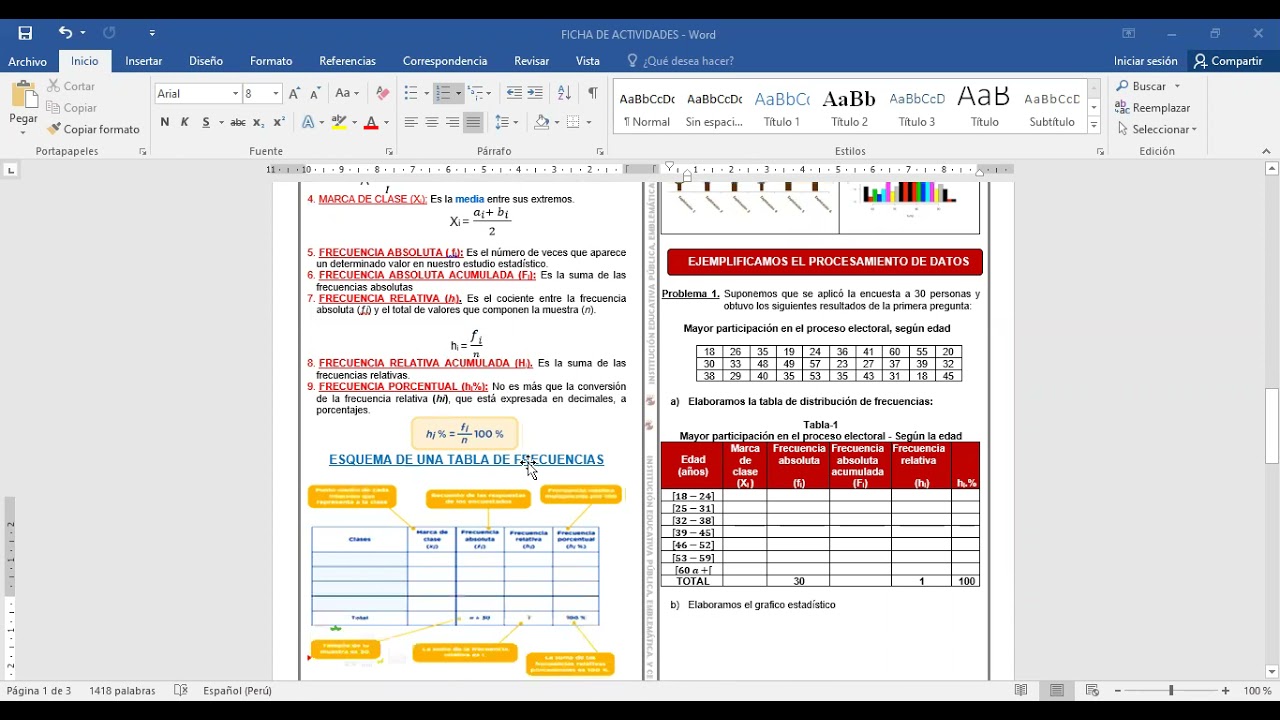
Task: Open the Fuente dialog launcher
Action: tap(389, 152)
